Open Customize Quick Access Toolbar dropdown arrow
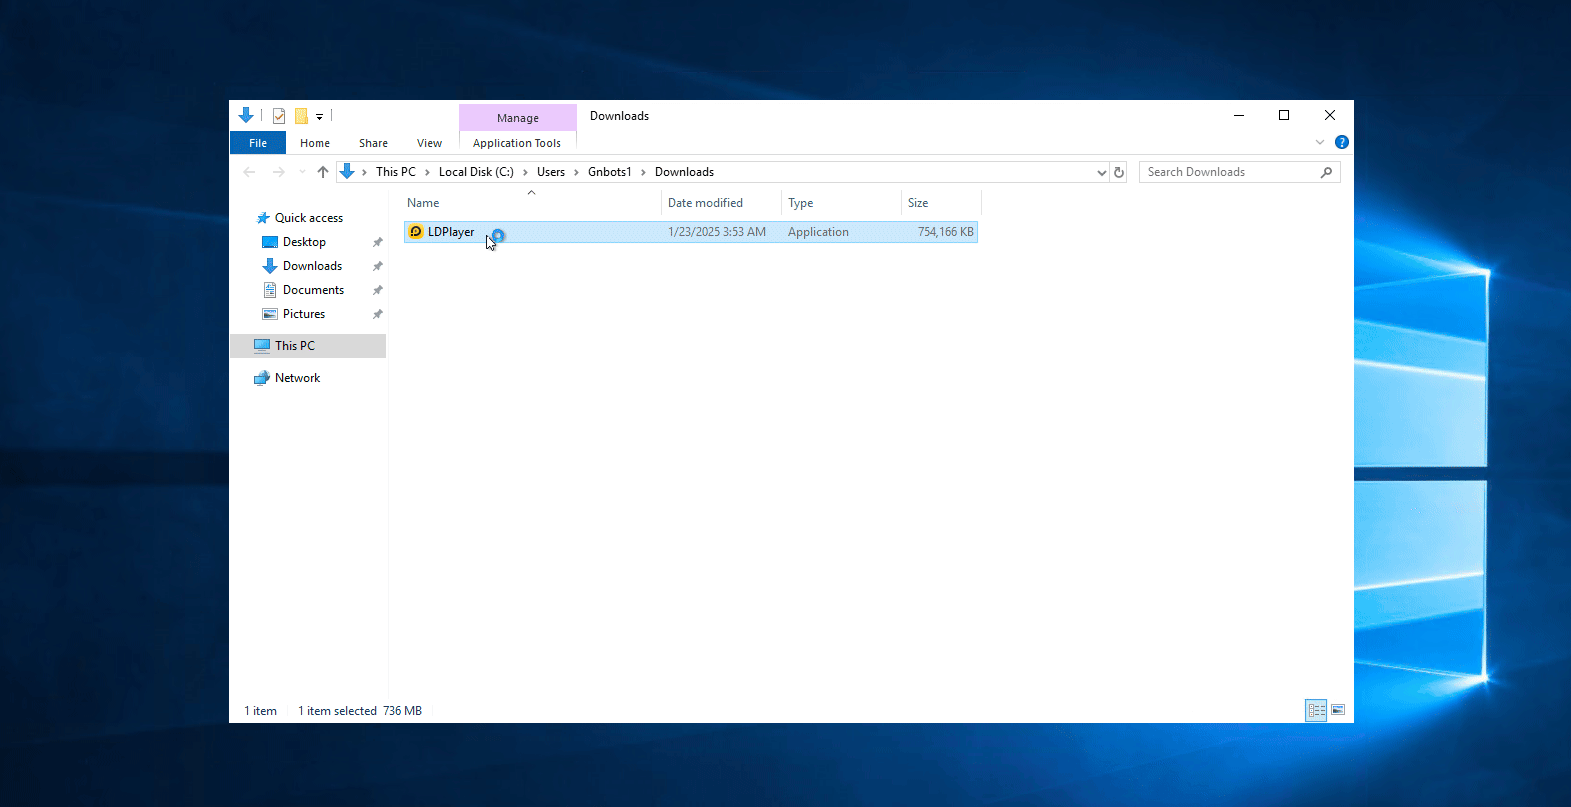Viewport: 1571px width, 807px height. pyautogui.click(x=319, y=117)
